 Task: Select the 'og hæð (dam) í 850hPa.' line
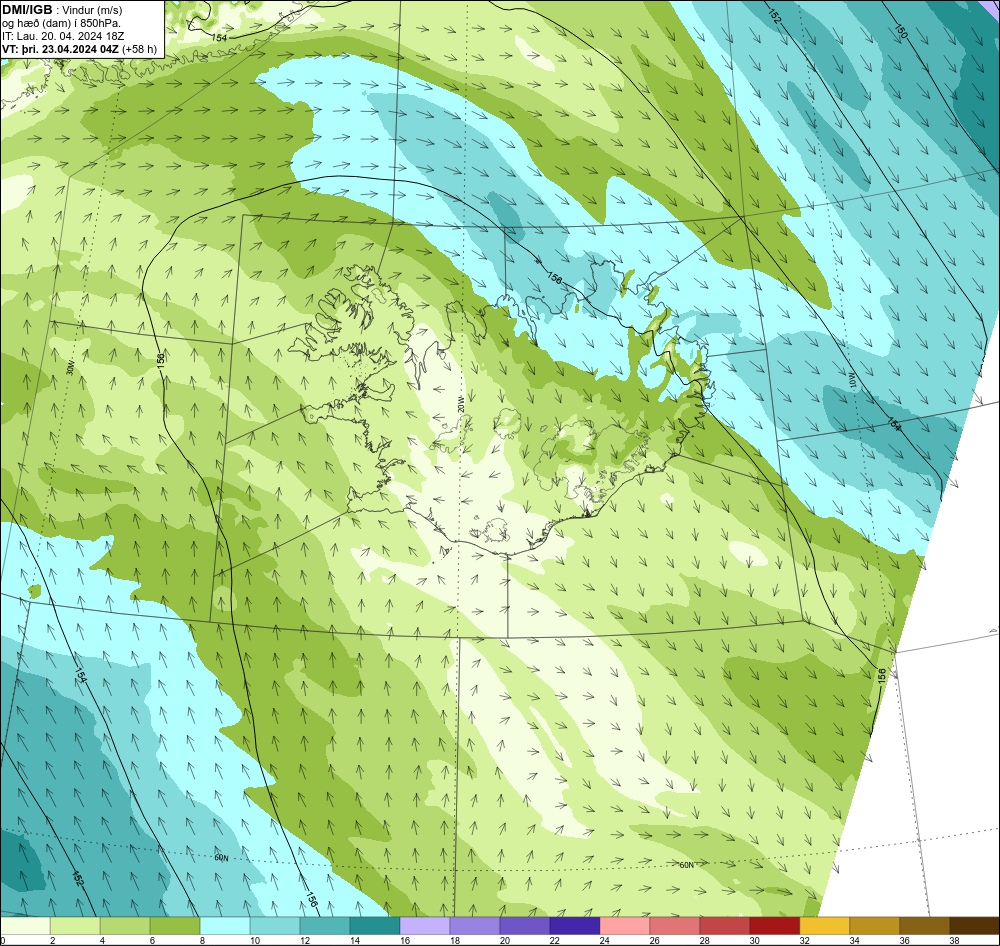61,23
